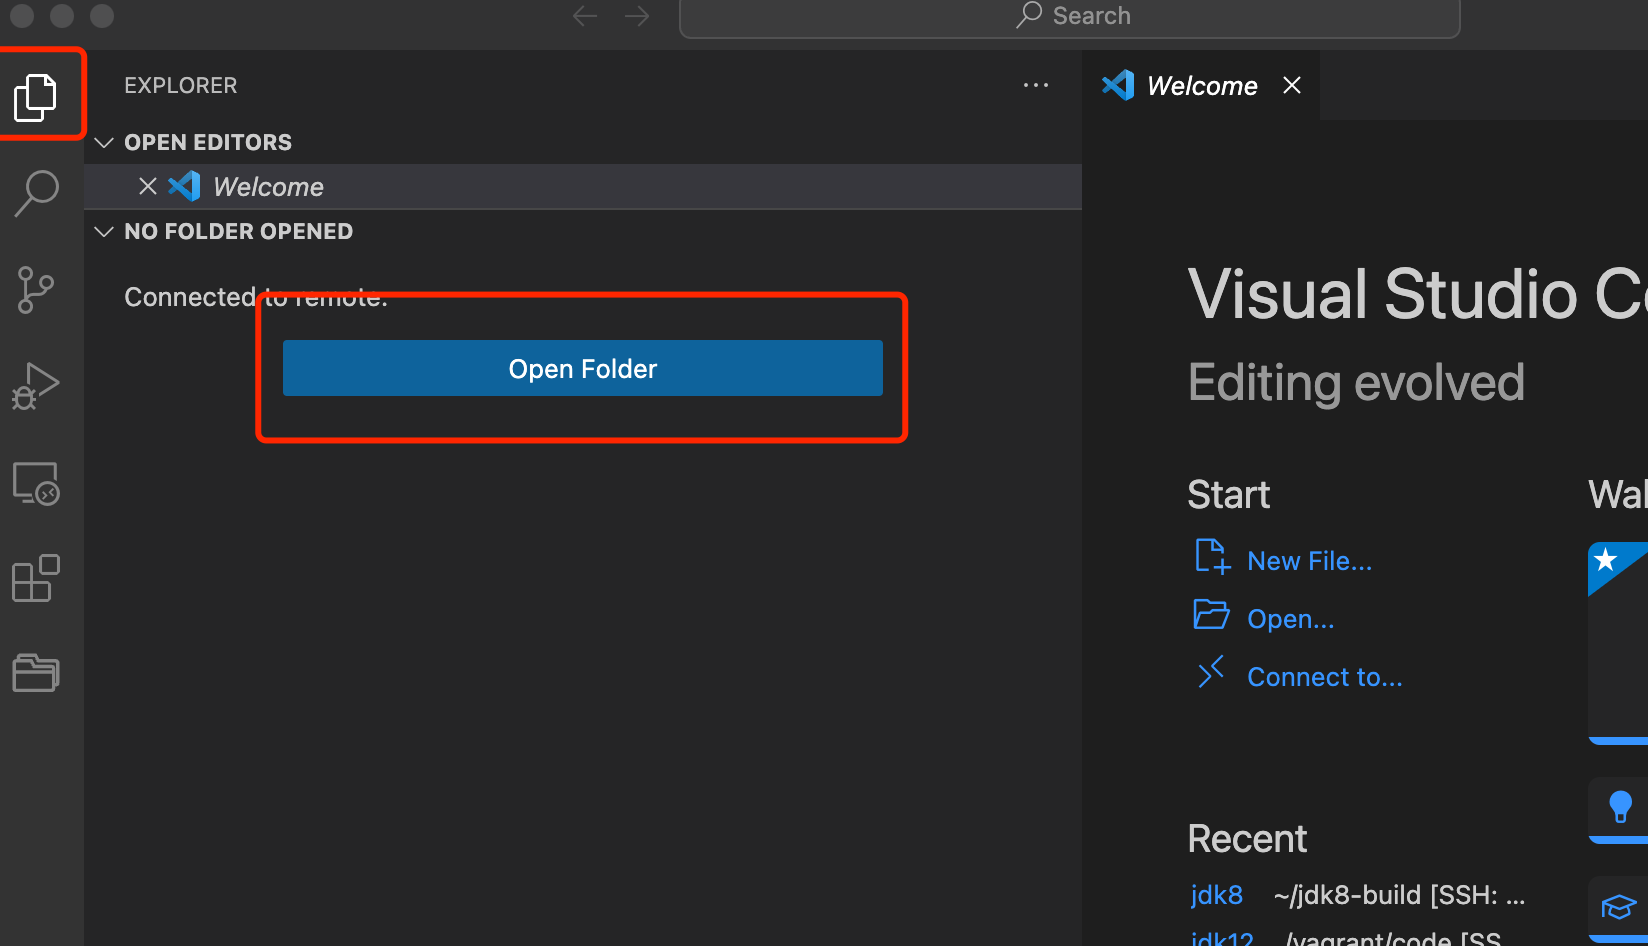
Task: Switch to the Welcome editor tab
Action: (1201, 86)
